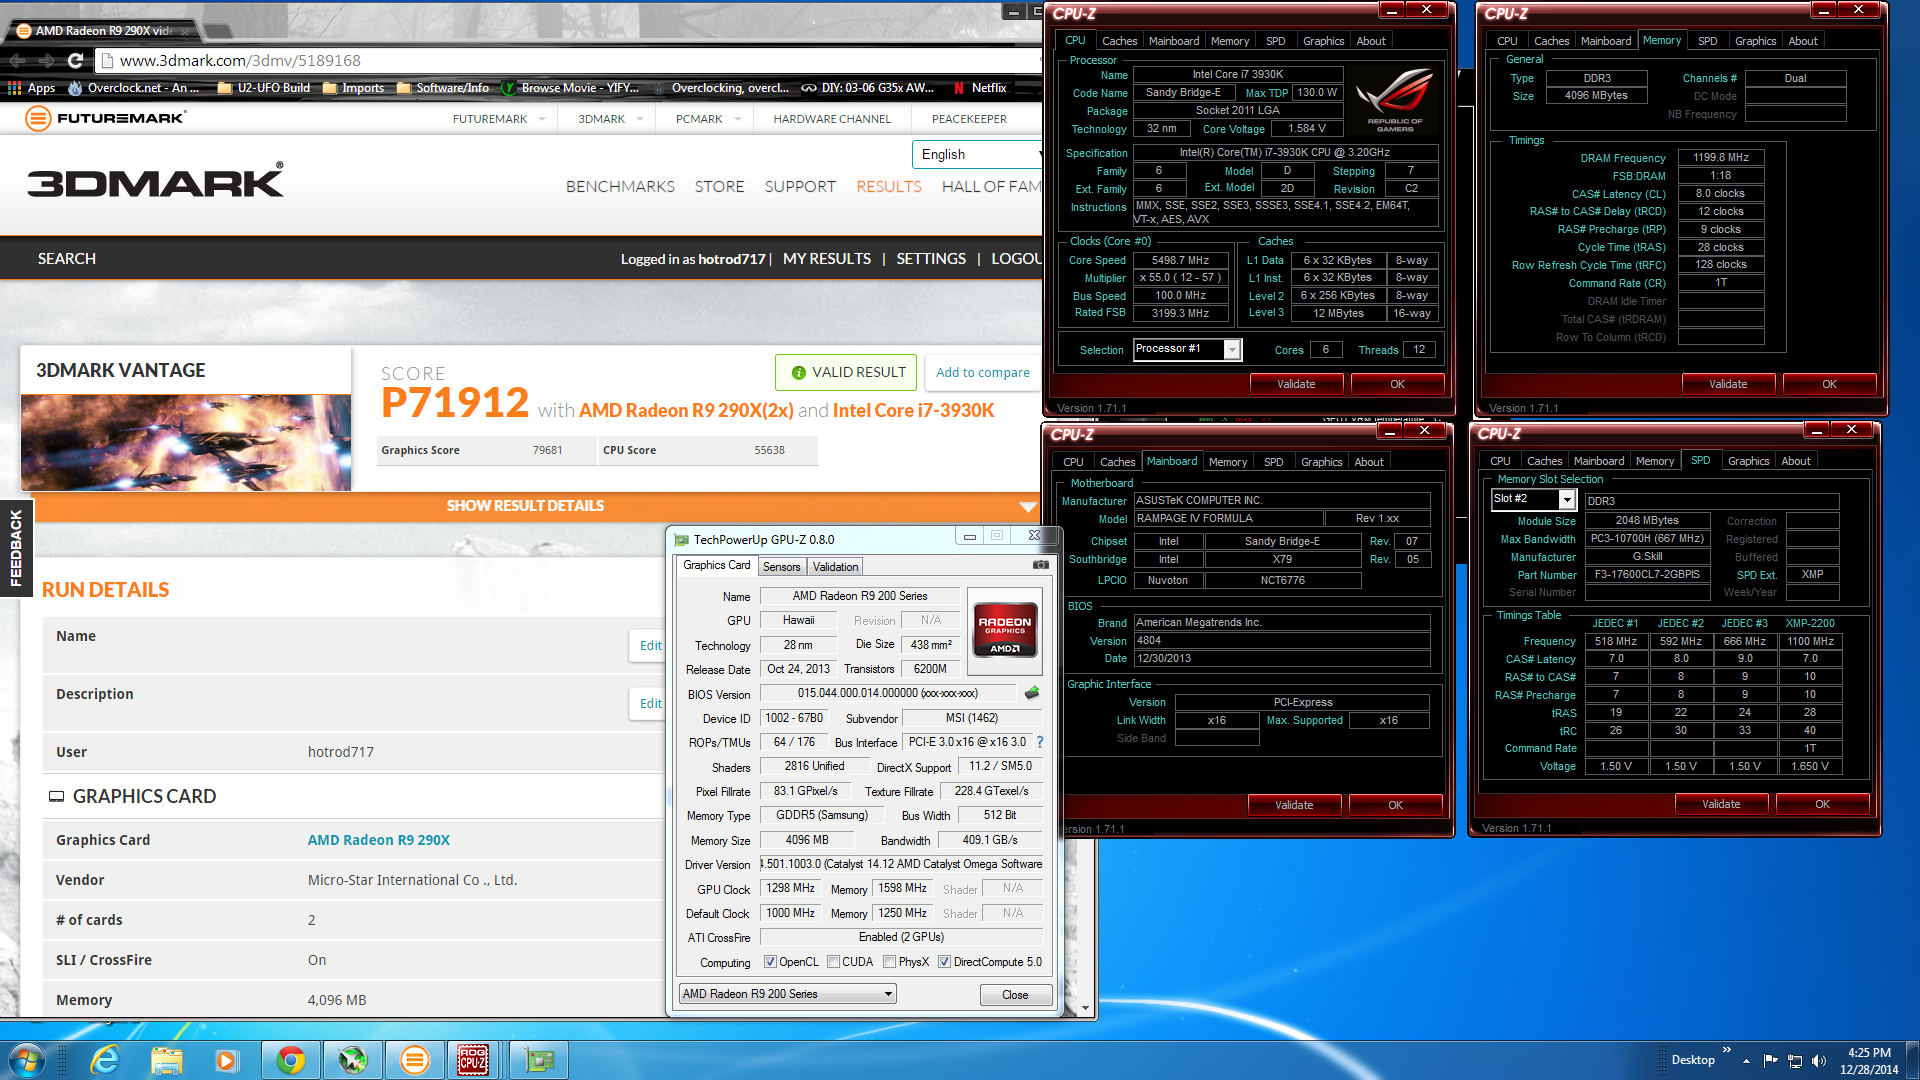Toggle the CUDA checkbox
Viewport: 1920px width, 1080px height.
(x=833, y=962)
